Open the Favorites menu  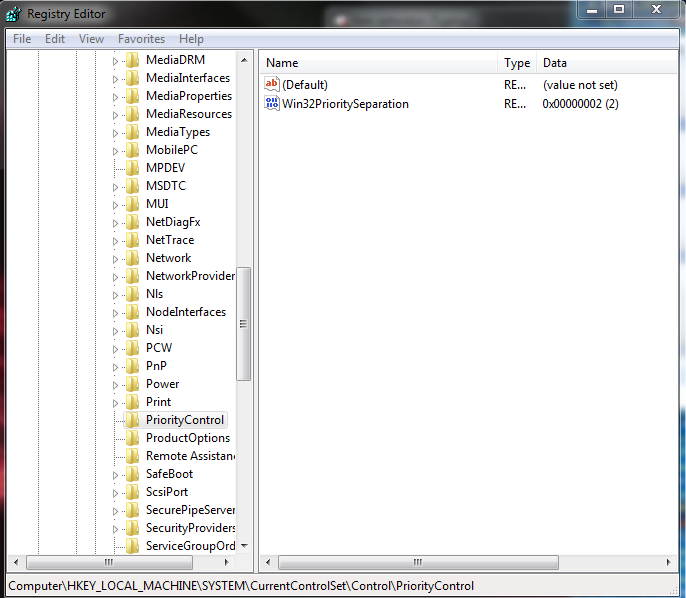(x=141, y=39)
